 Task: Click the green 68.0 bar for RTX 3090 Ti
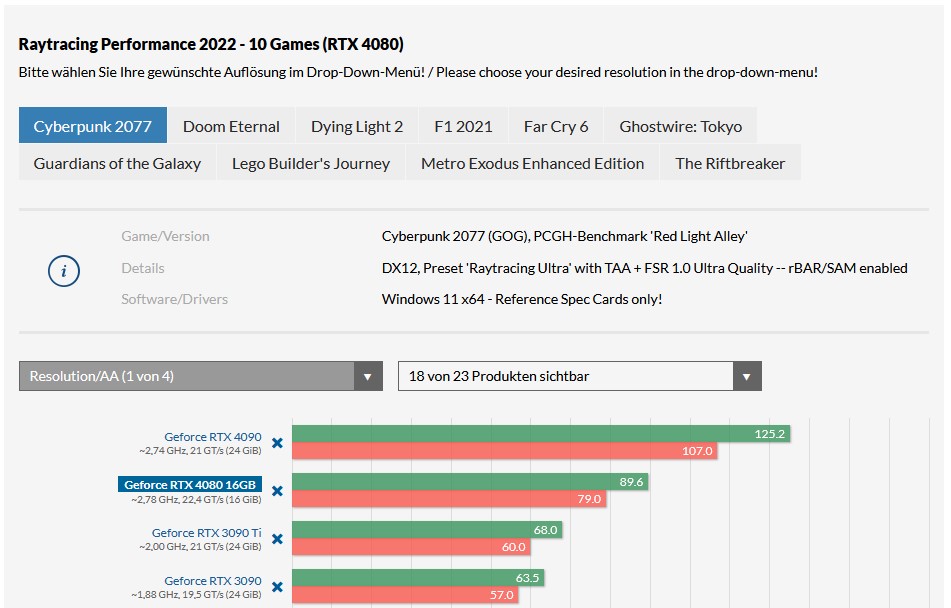(x=427, y=530)
